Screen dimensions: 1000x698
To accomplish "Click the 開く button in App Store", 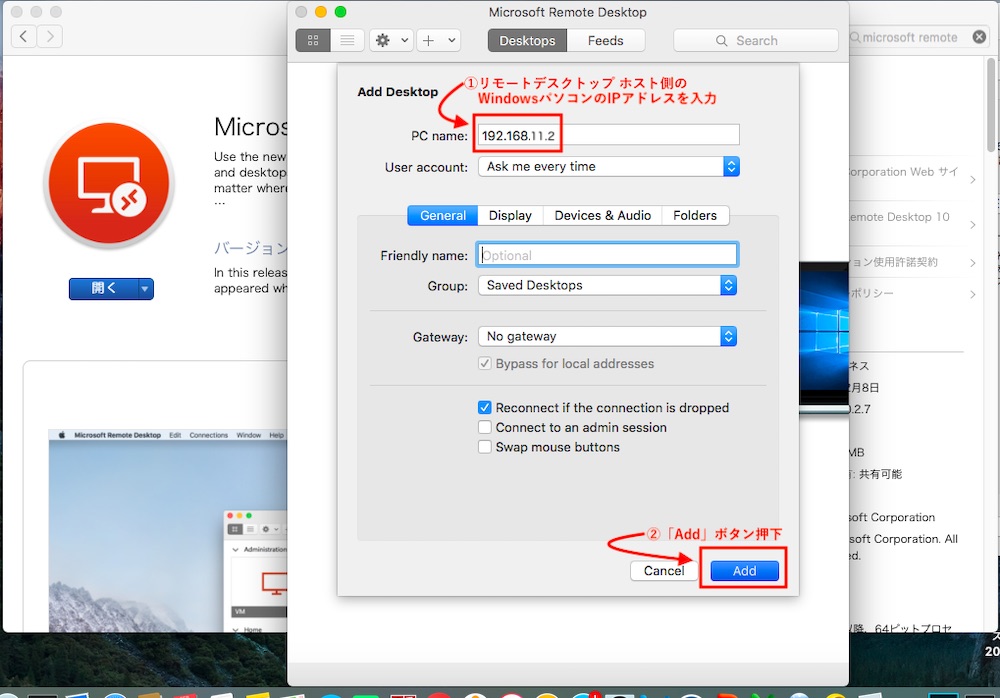I will click(x=103, y=289).
